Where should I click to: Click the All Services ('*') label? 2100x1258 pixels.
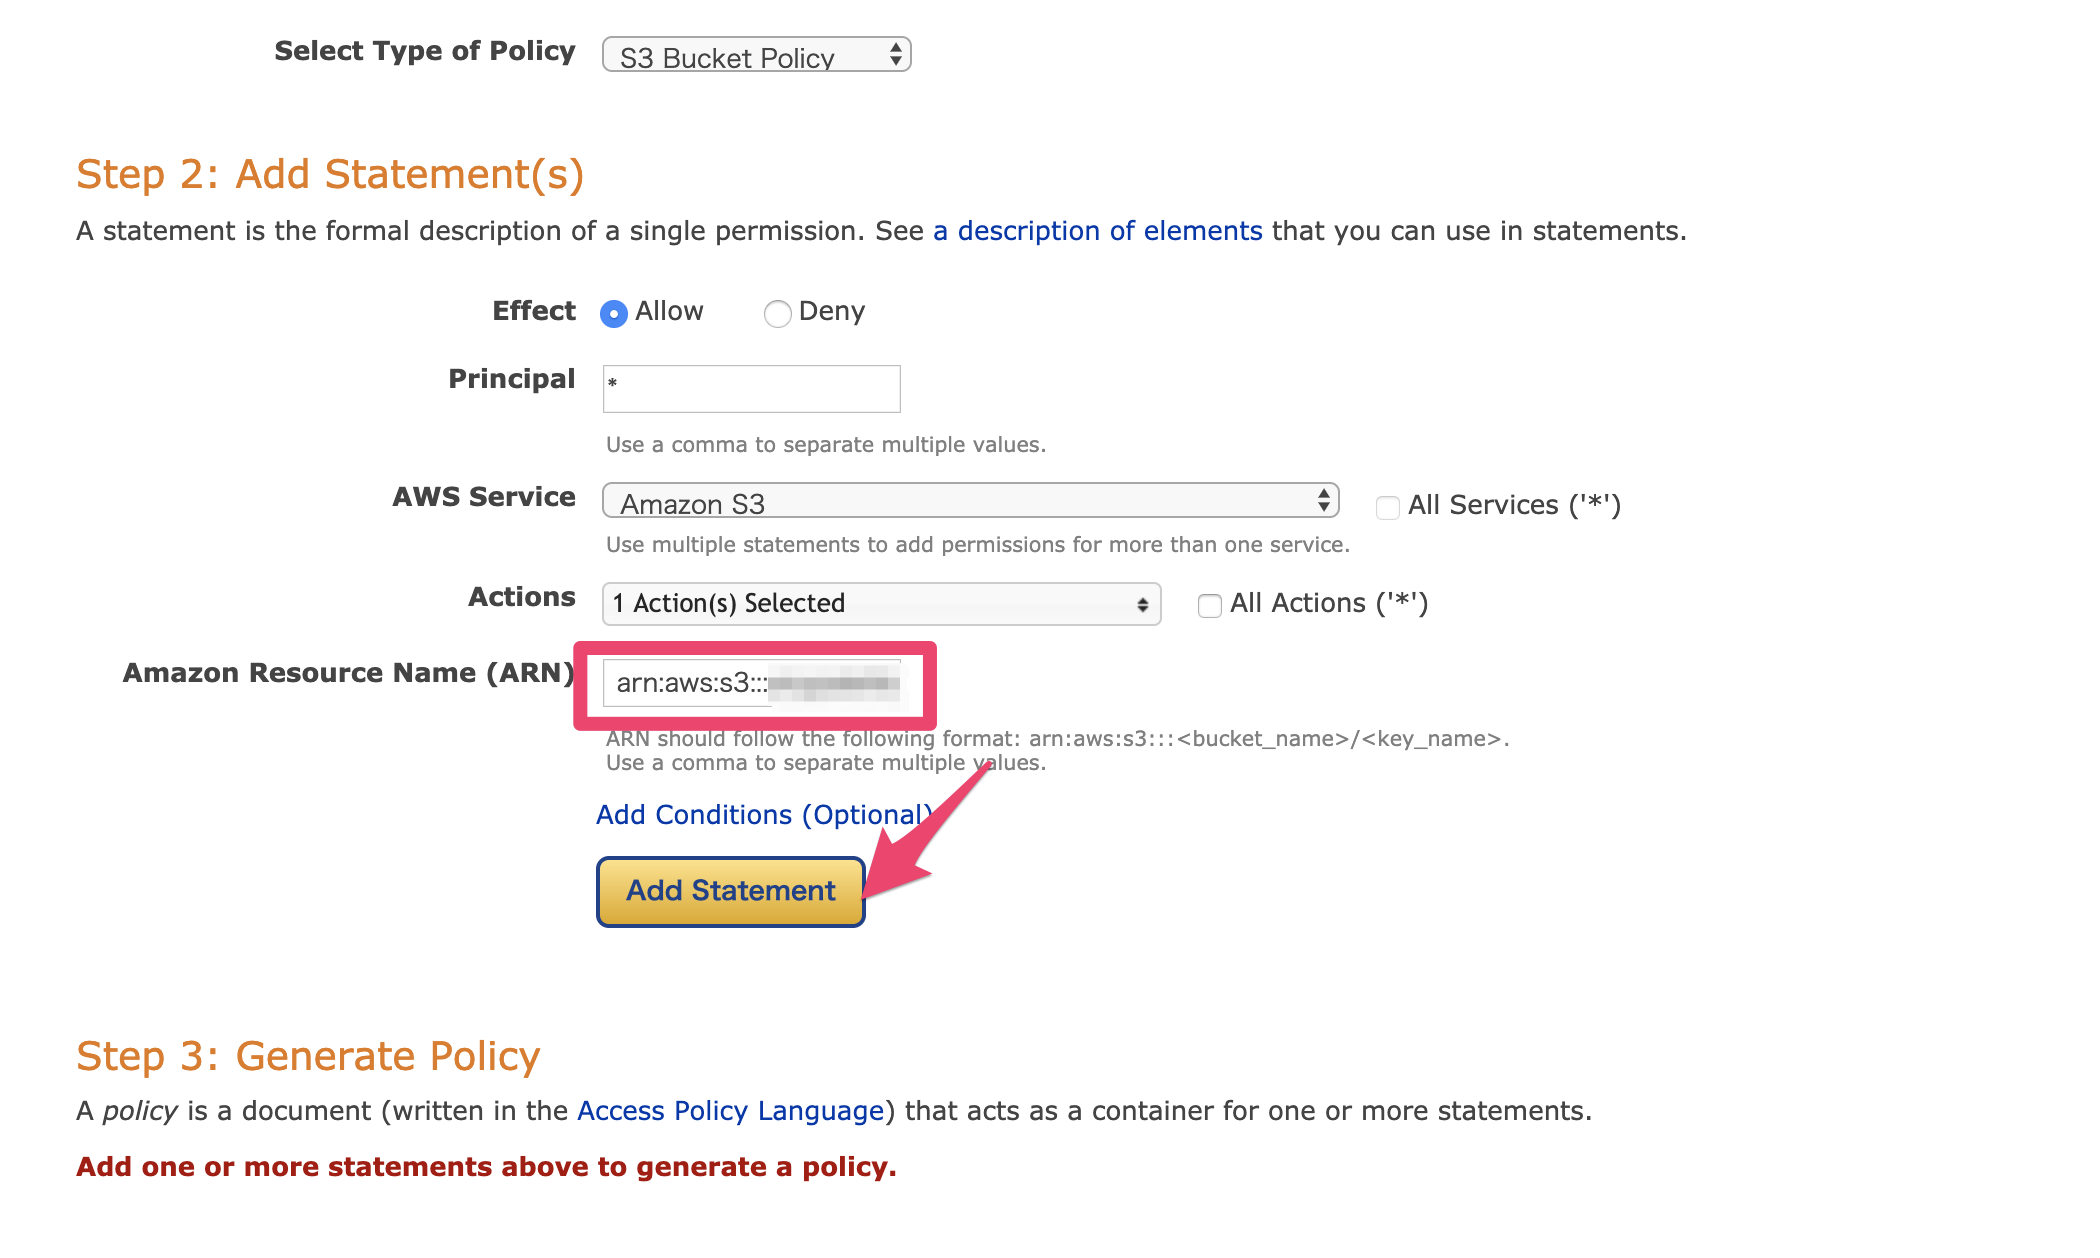click(1513, 505)
